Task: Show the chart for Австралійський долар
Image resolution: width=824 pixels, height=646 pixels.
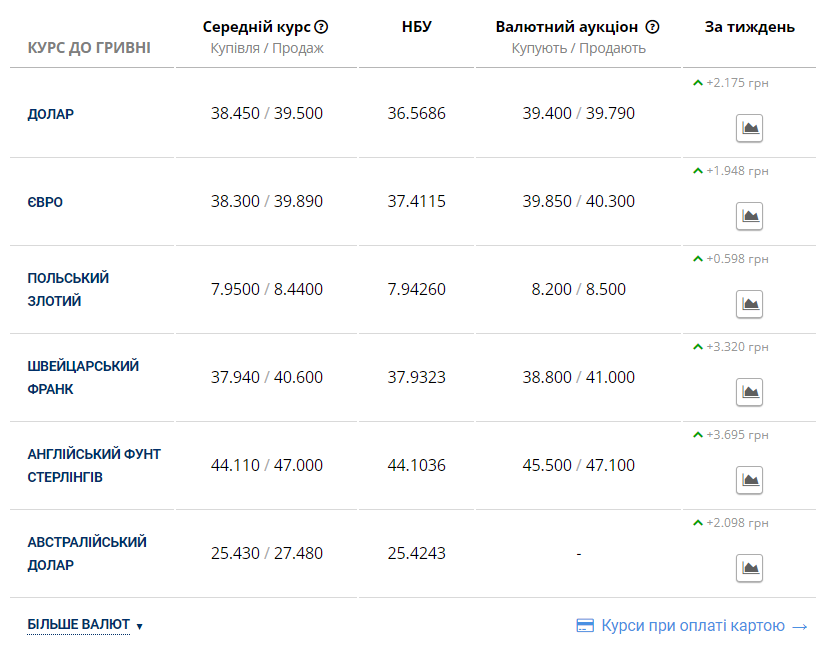Action: 749,567
